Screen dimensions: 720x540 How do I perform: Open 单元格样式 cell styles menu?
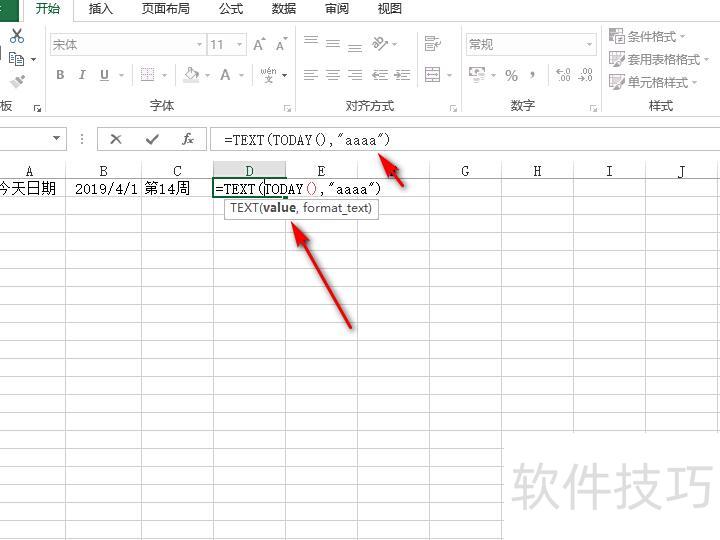click(653, 82)
